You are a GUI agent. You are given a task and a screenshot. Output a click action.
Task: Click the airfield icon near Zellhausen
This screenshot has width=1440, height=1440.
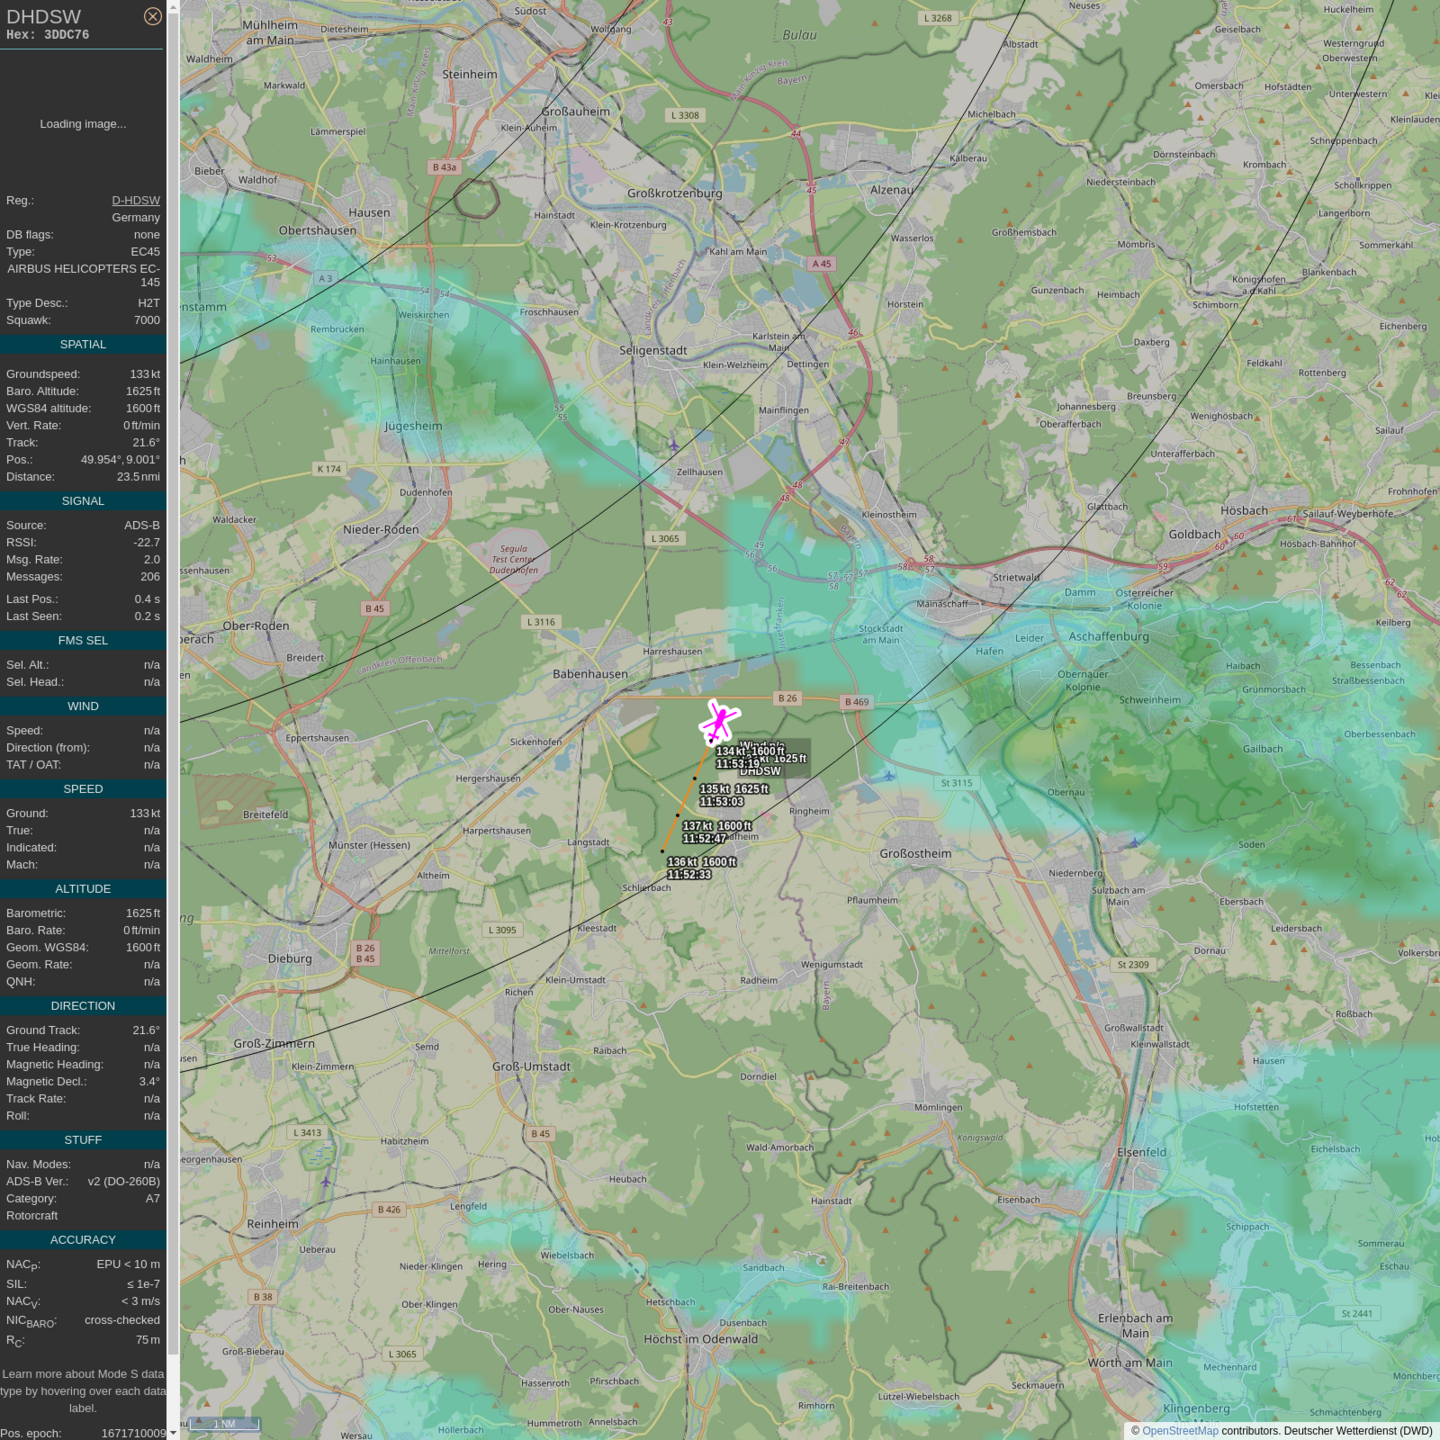(674, 444)
